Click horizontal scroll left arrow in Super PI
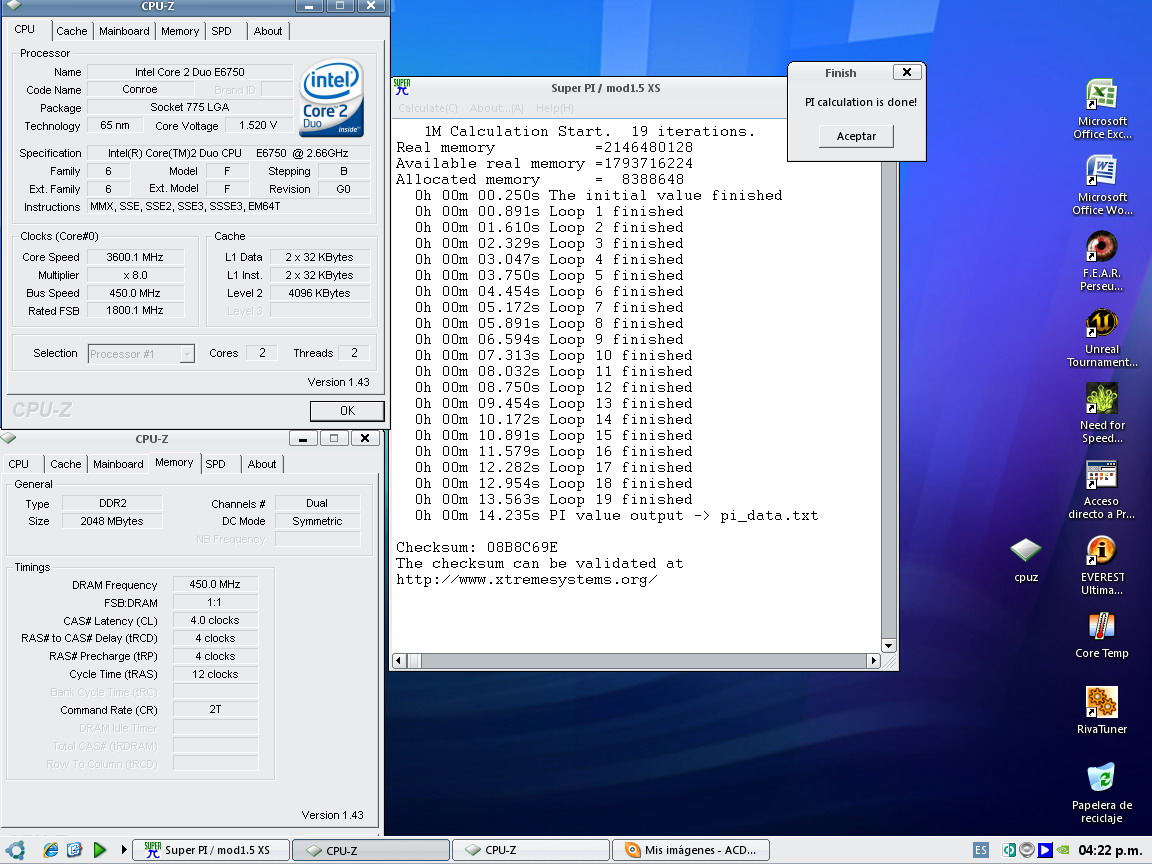The height and width of the screenshot is (864, 1152). [x=399, y=660]
